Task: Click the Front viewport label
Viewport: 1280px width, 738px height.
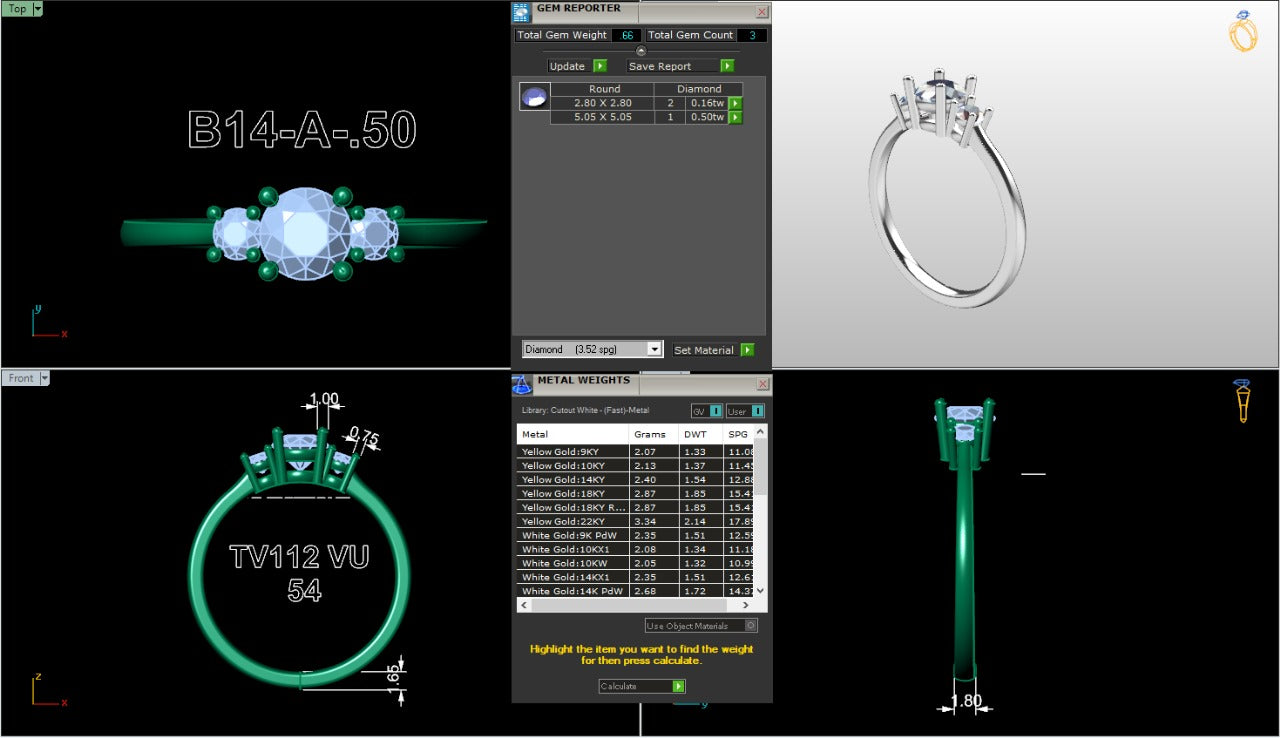Action: coord(21,378)
